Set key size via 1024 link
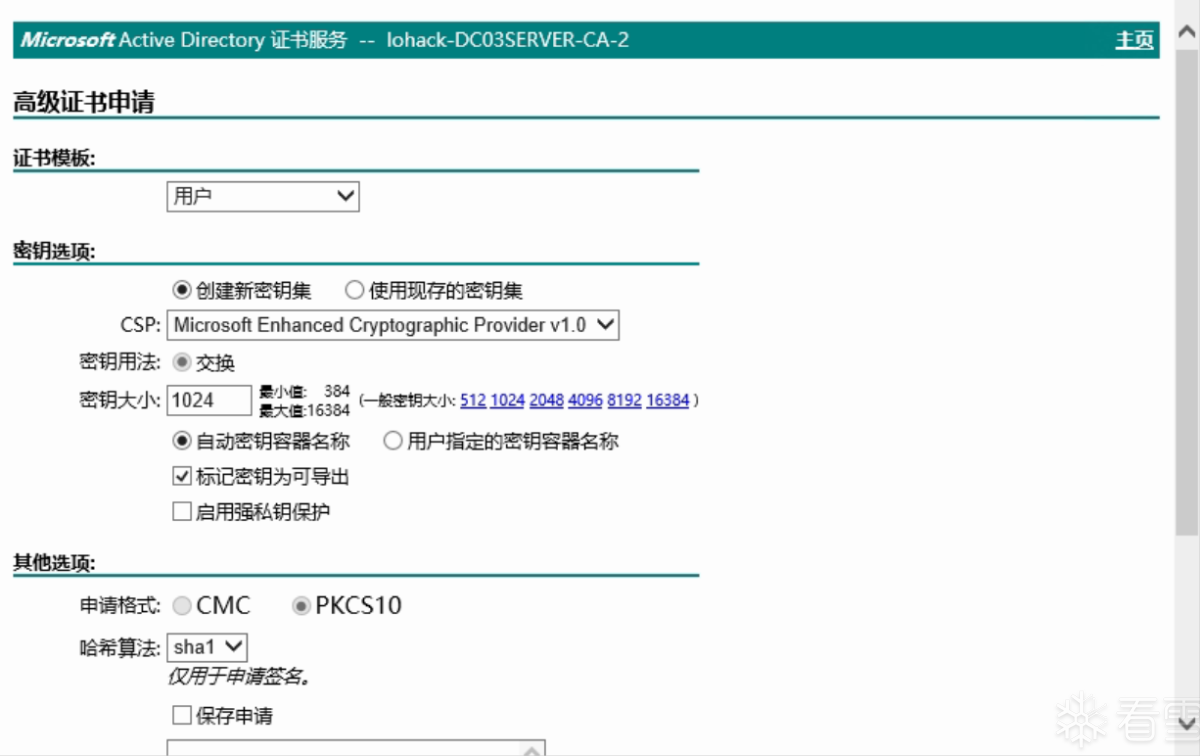Viewport: 1200px width, 756px height. [x=507, y=400]
